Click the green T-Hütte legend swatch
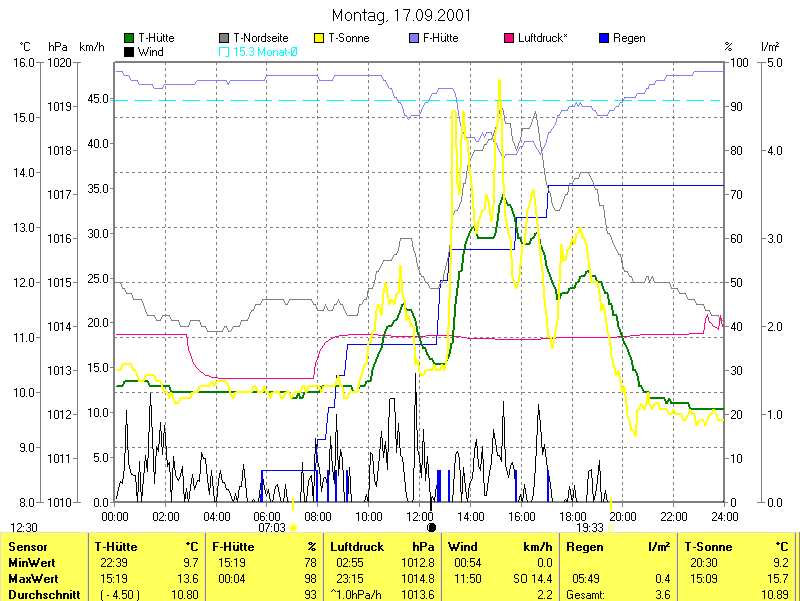This screenshot has height=601, width=800. pos(129,38)
